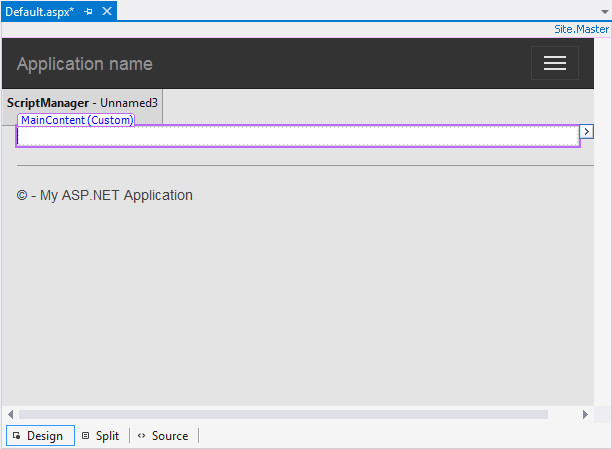Click the Source view brackets icon
Image resolution: width=612 pixels, height=449 pixels.
tap(142, 436)
